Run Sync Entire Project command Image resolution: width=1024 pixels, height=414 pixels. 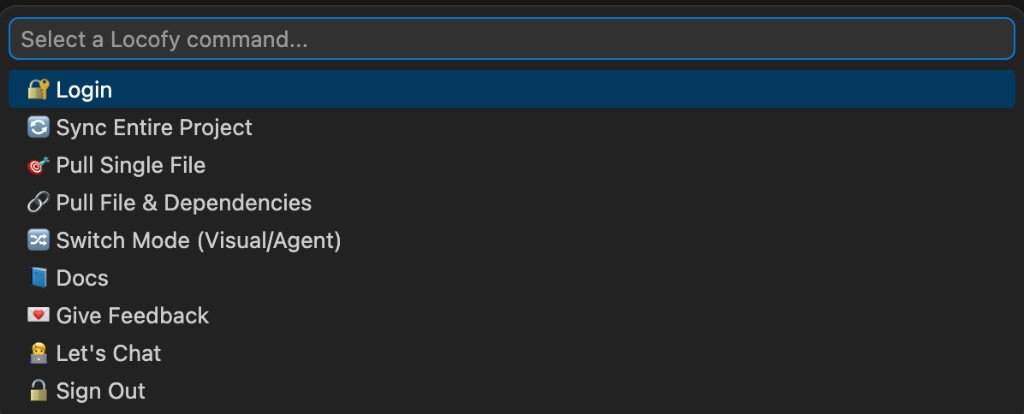(154, 128)
